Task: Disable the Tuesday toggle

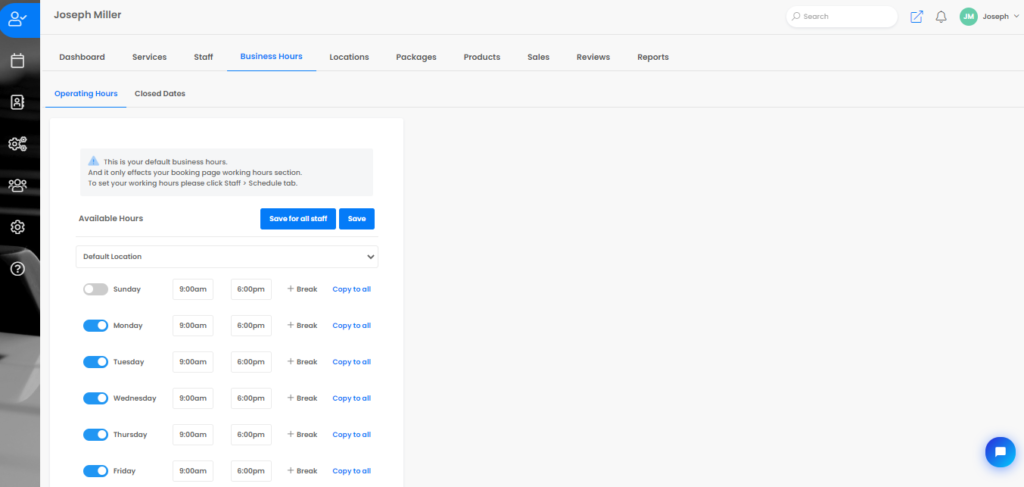Action: (x=95, y=362)
